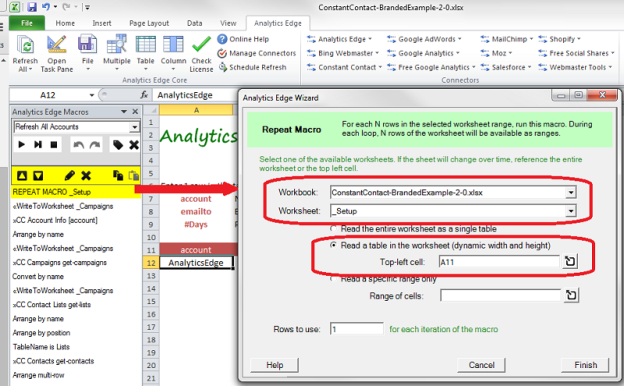Select REPEAT MACRO _Setup function
The width and height of the screenshot is (624, 386).
(x=76, y=192)
